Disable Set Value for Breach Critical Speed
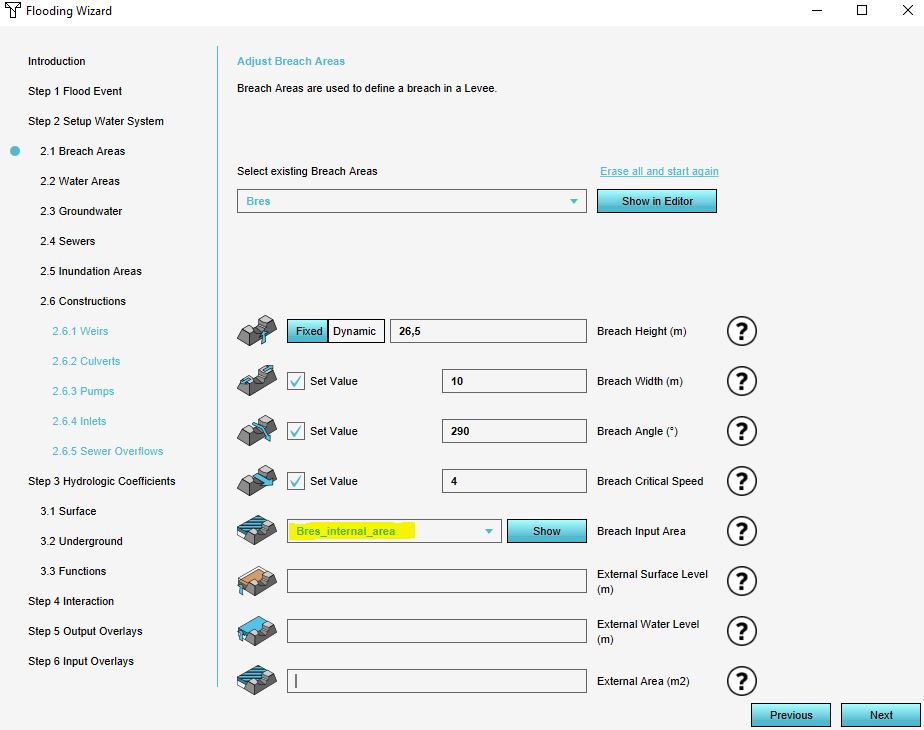 296,481
